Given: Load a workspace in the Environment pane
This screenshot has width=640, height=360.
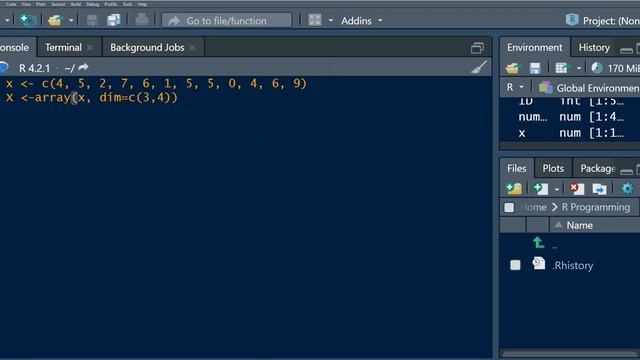Looking at the screenshot, I should point(513,68).
